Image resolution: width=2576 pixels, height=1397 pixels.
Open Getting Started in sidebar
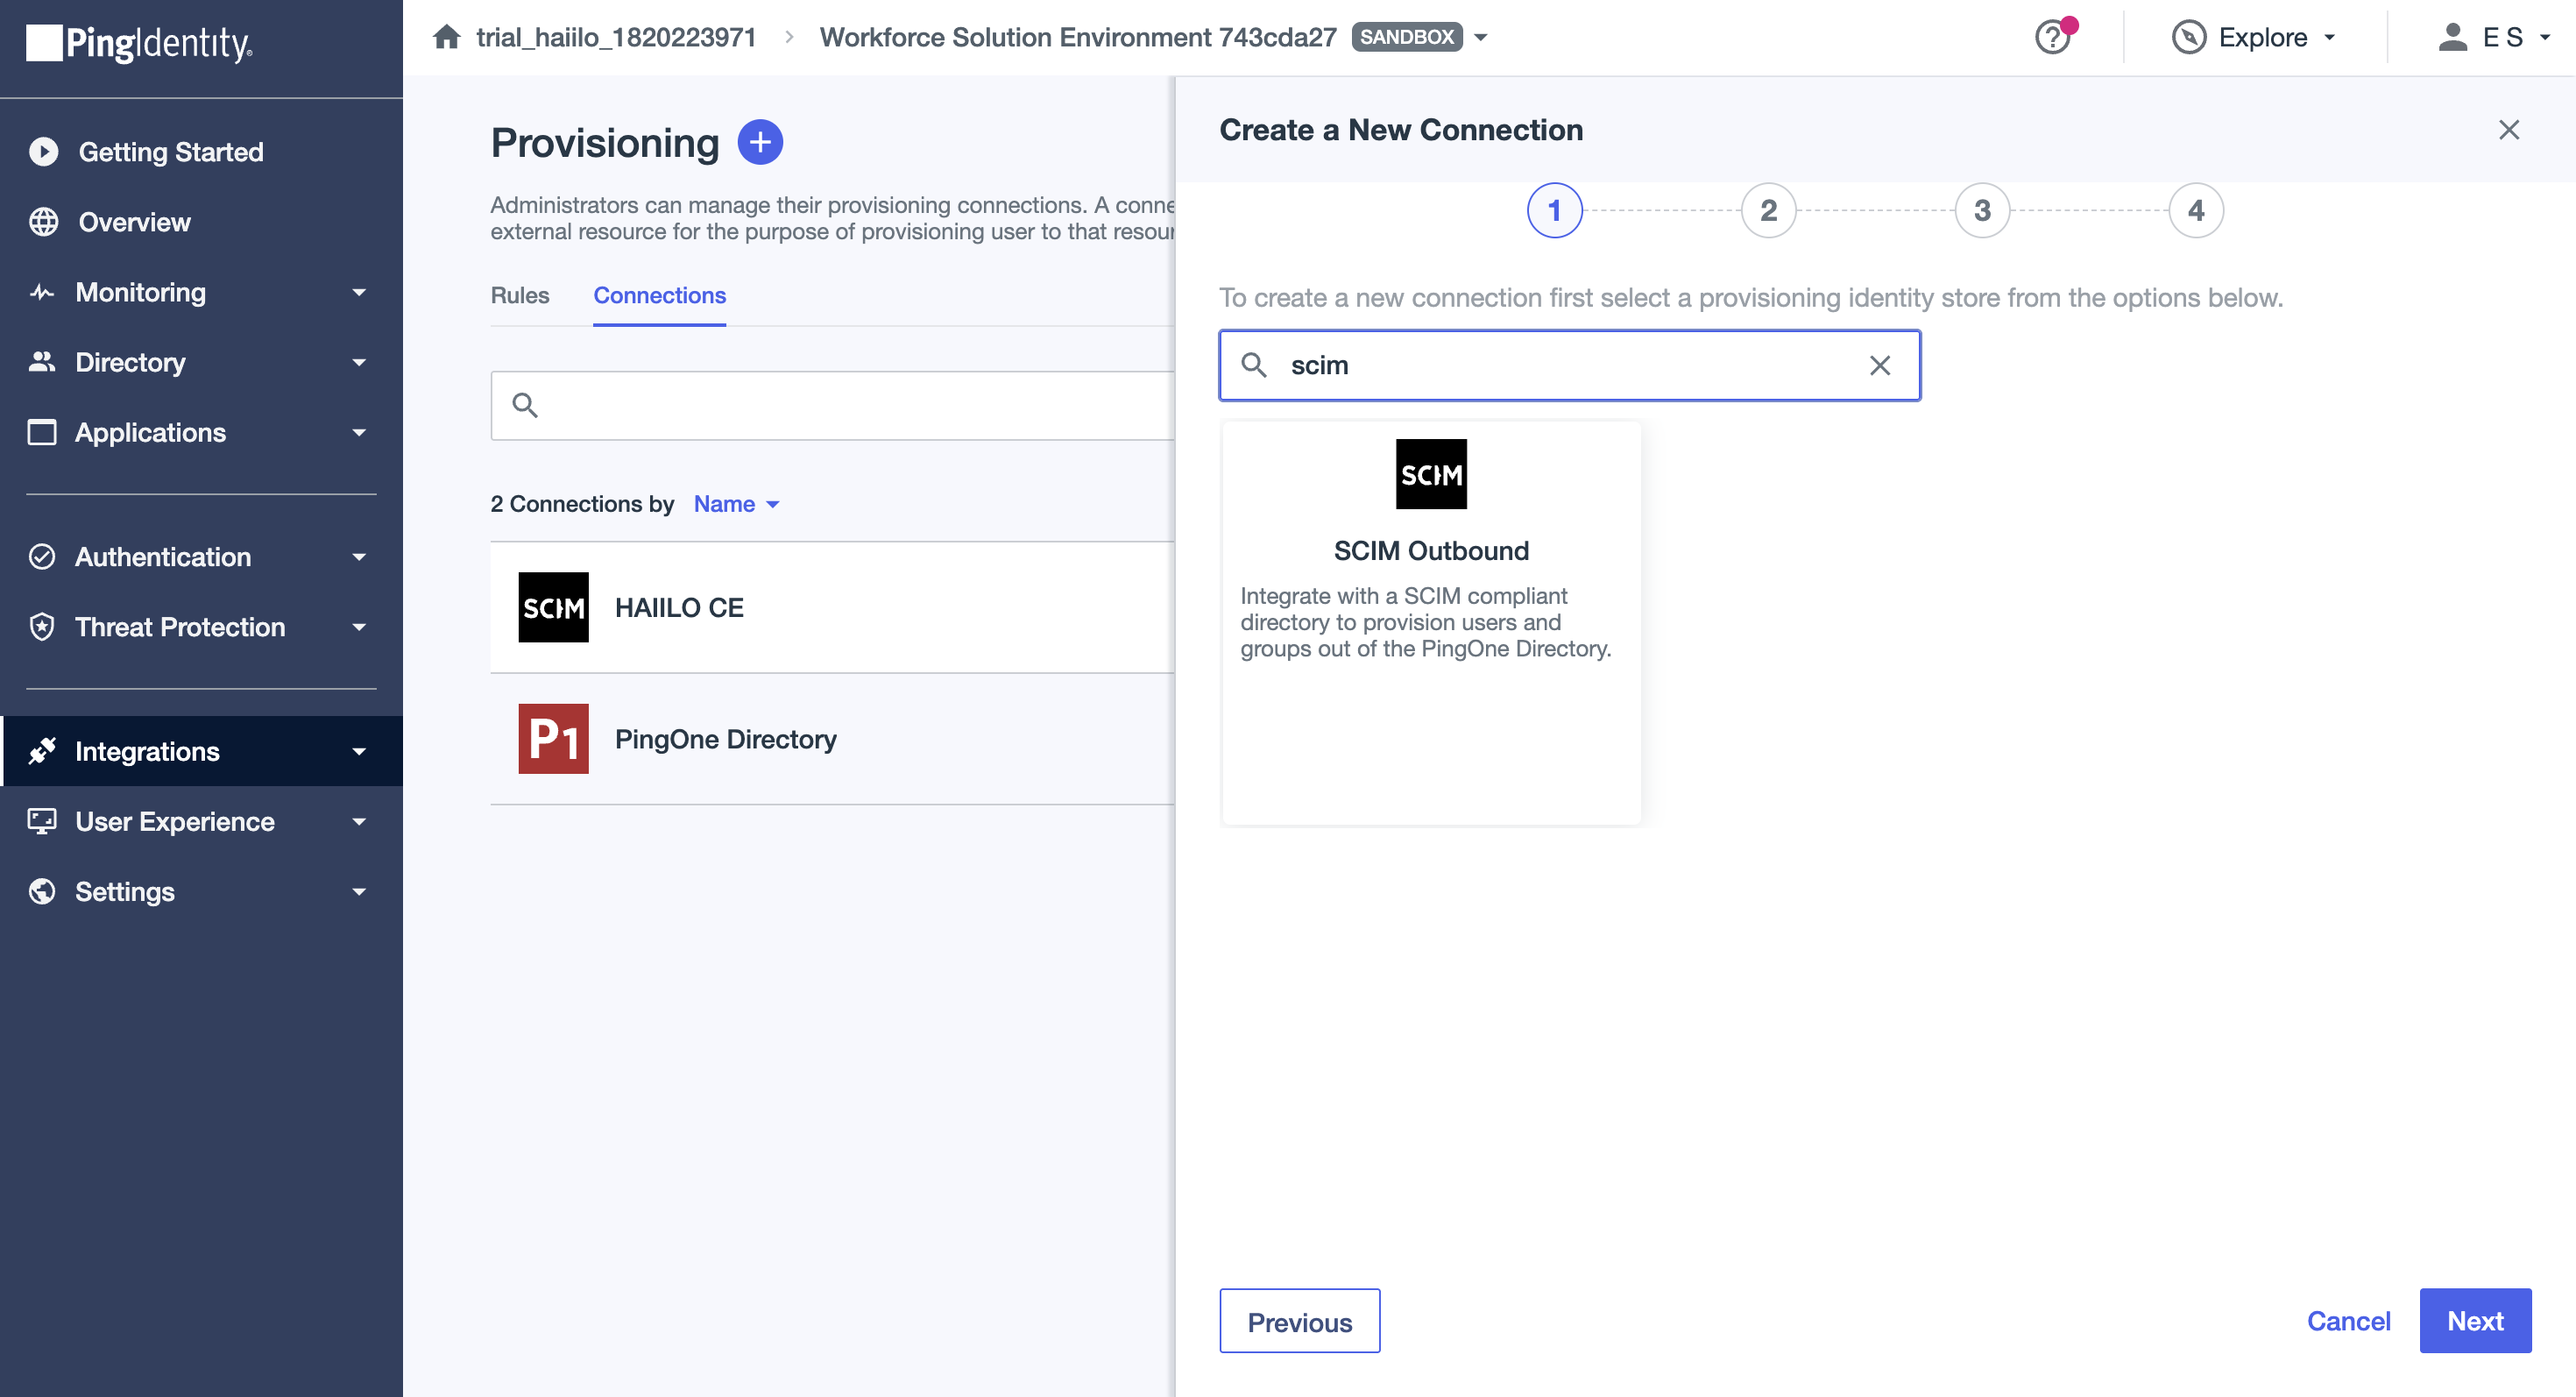point(201,152)
